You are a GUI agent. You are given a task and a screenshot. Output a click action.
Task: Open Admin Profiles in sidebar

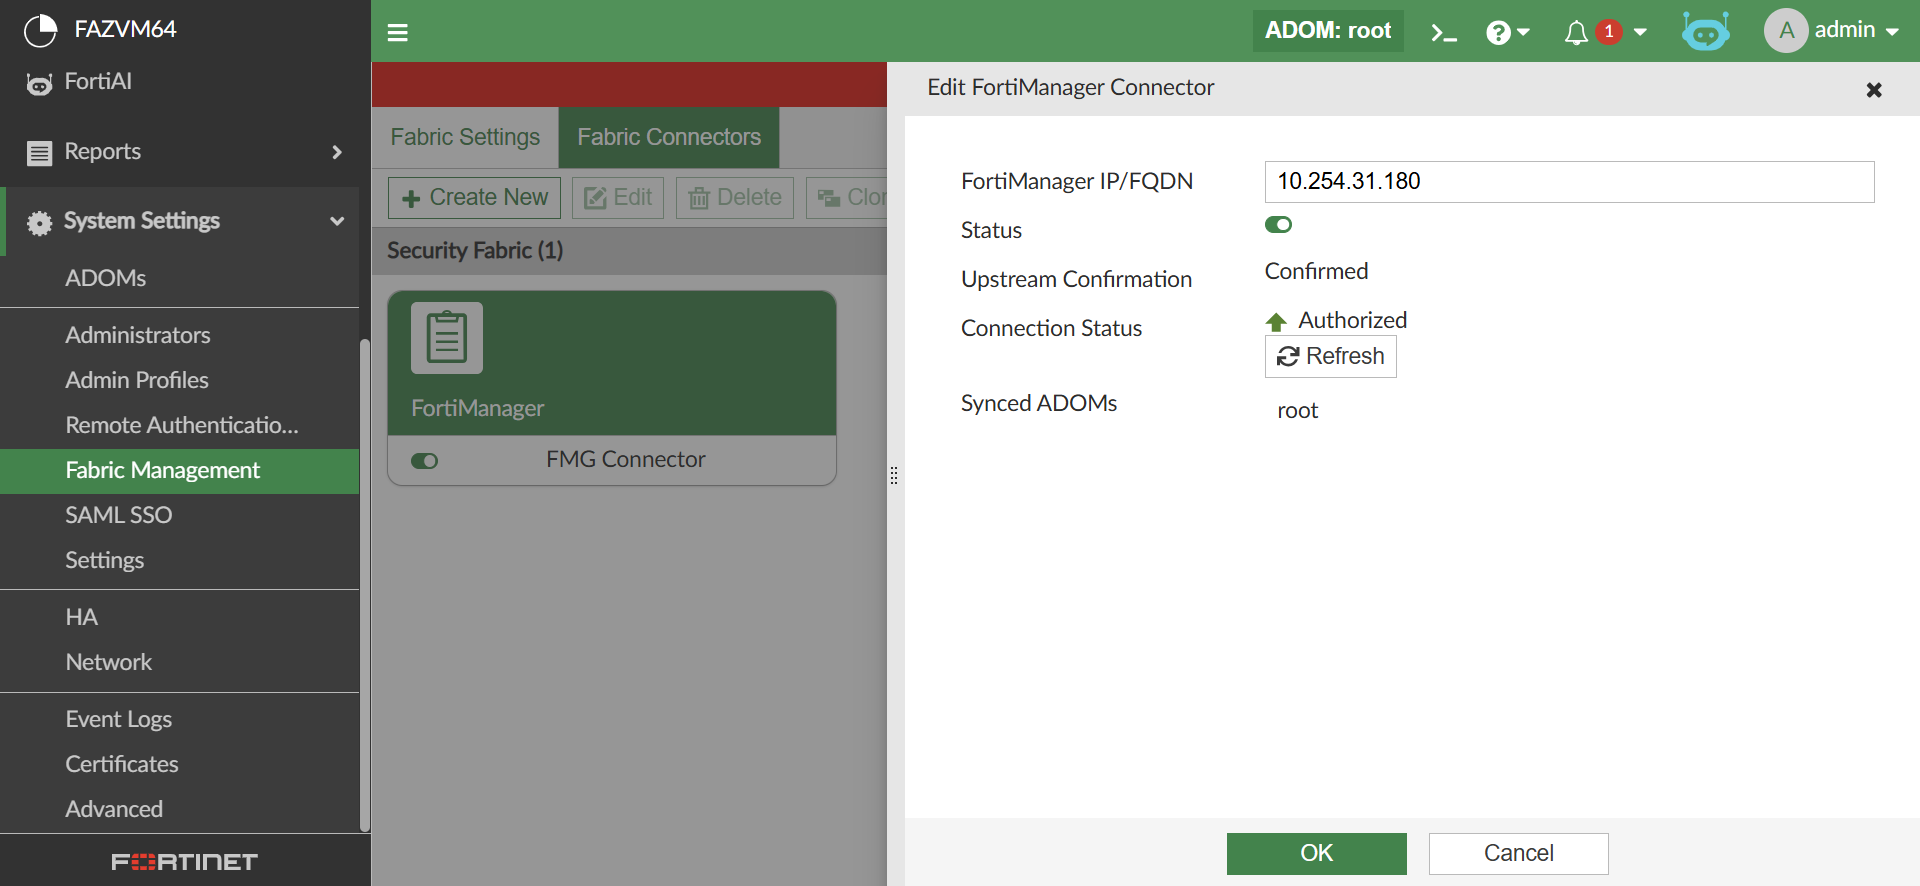pos(137,380)
